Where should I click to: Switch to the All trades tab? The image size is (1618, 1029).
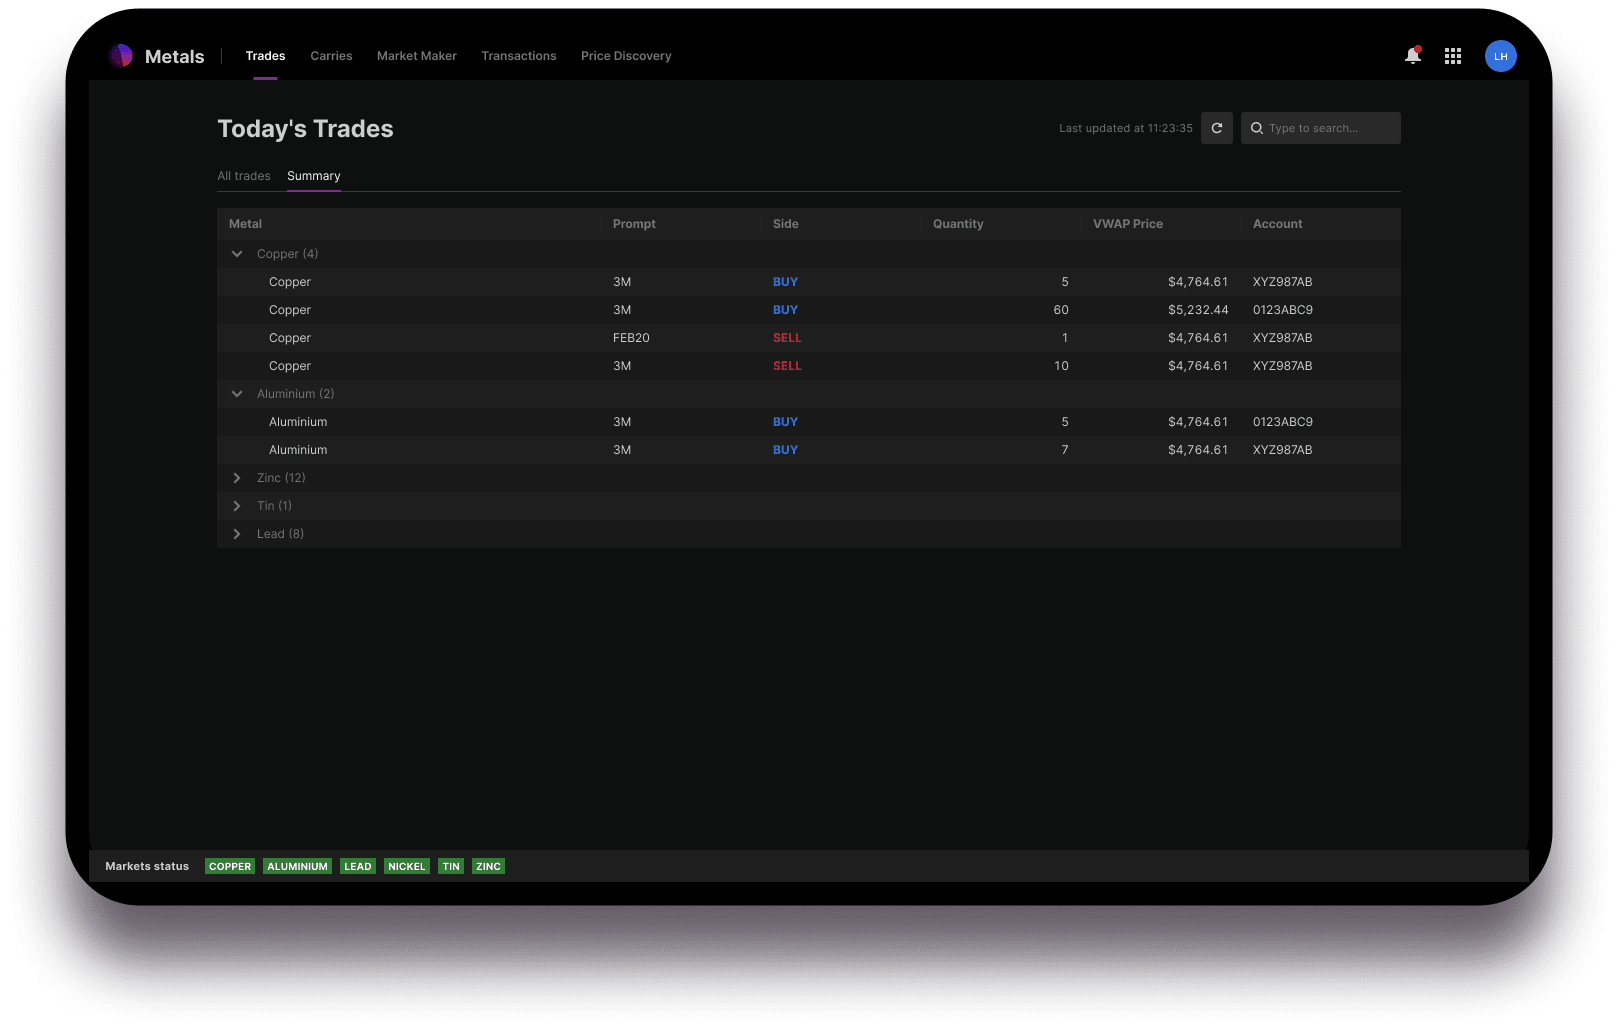(x=244, y=176)
